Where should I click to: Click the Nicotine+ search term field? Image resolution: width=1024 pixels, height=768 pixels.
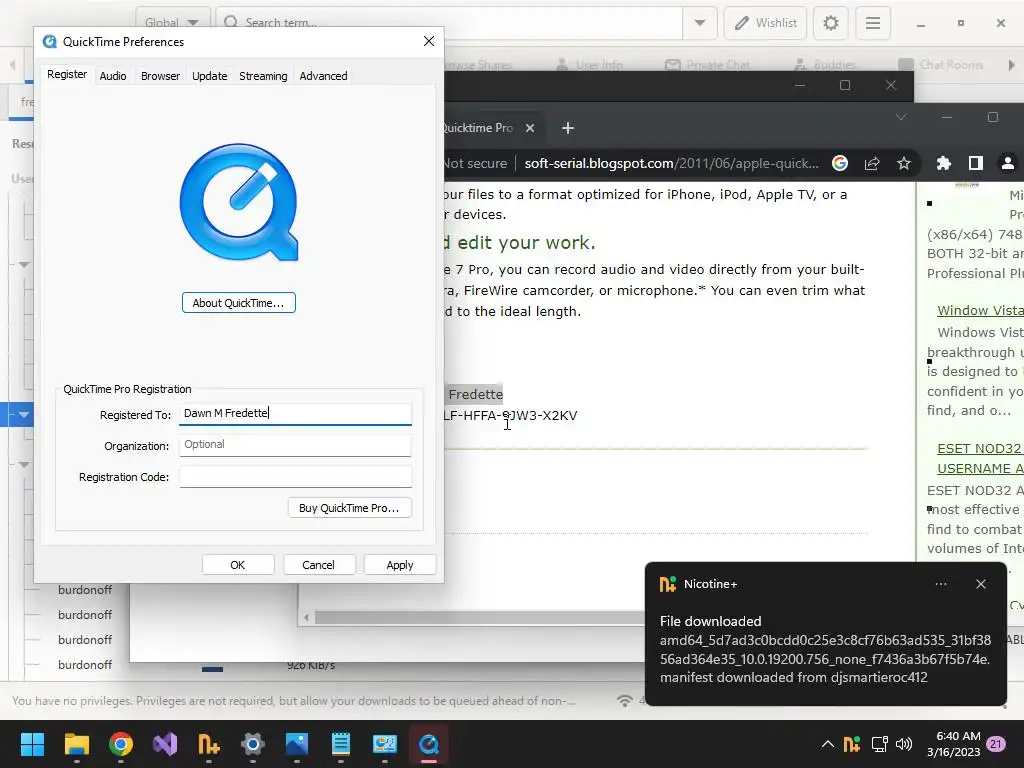click(451, 23)
